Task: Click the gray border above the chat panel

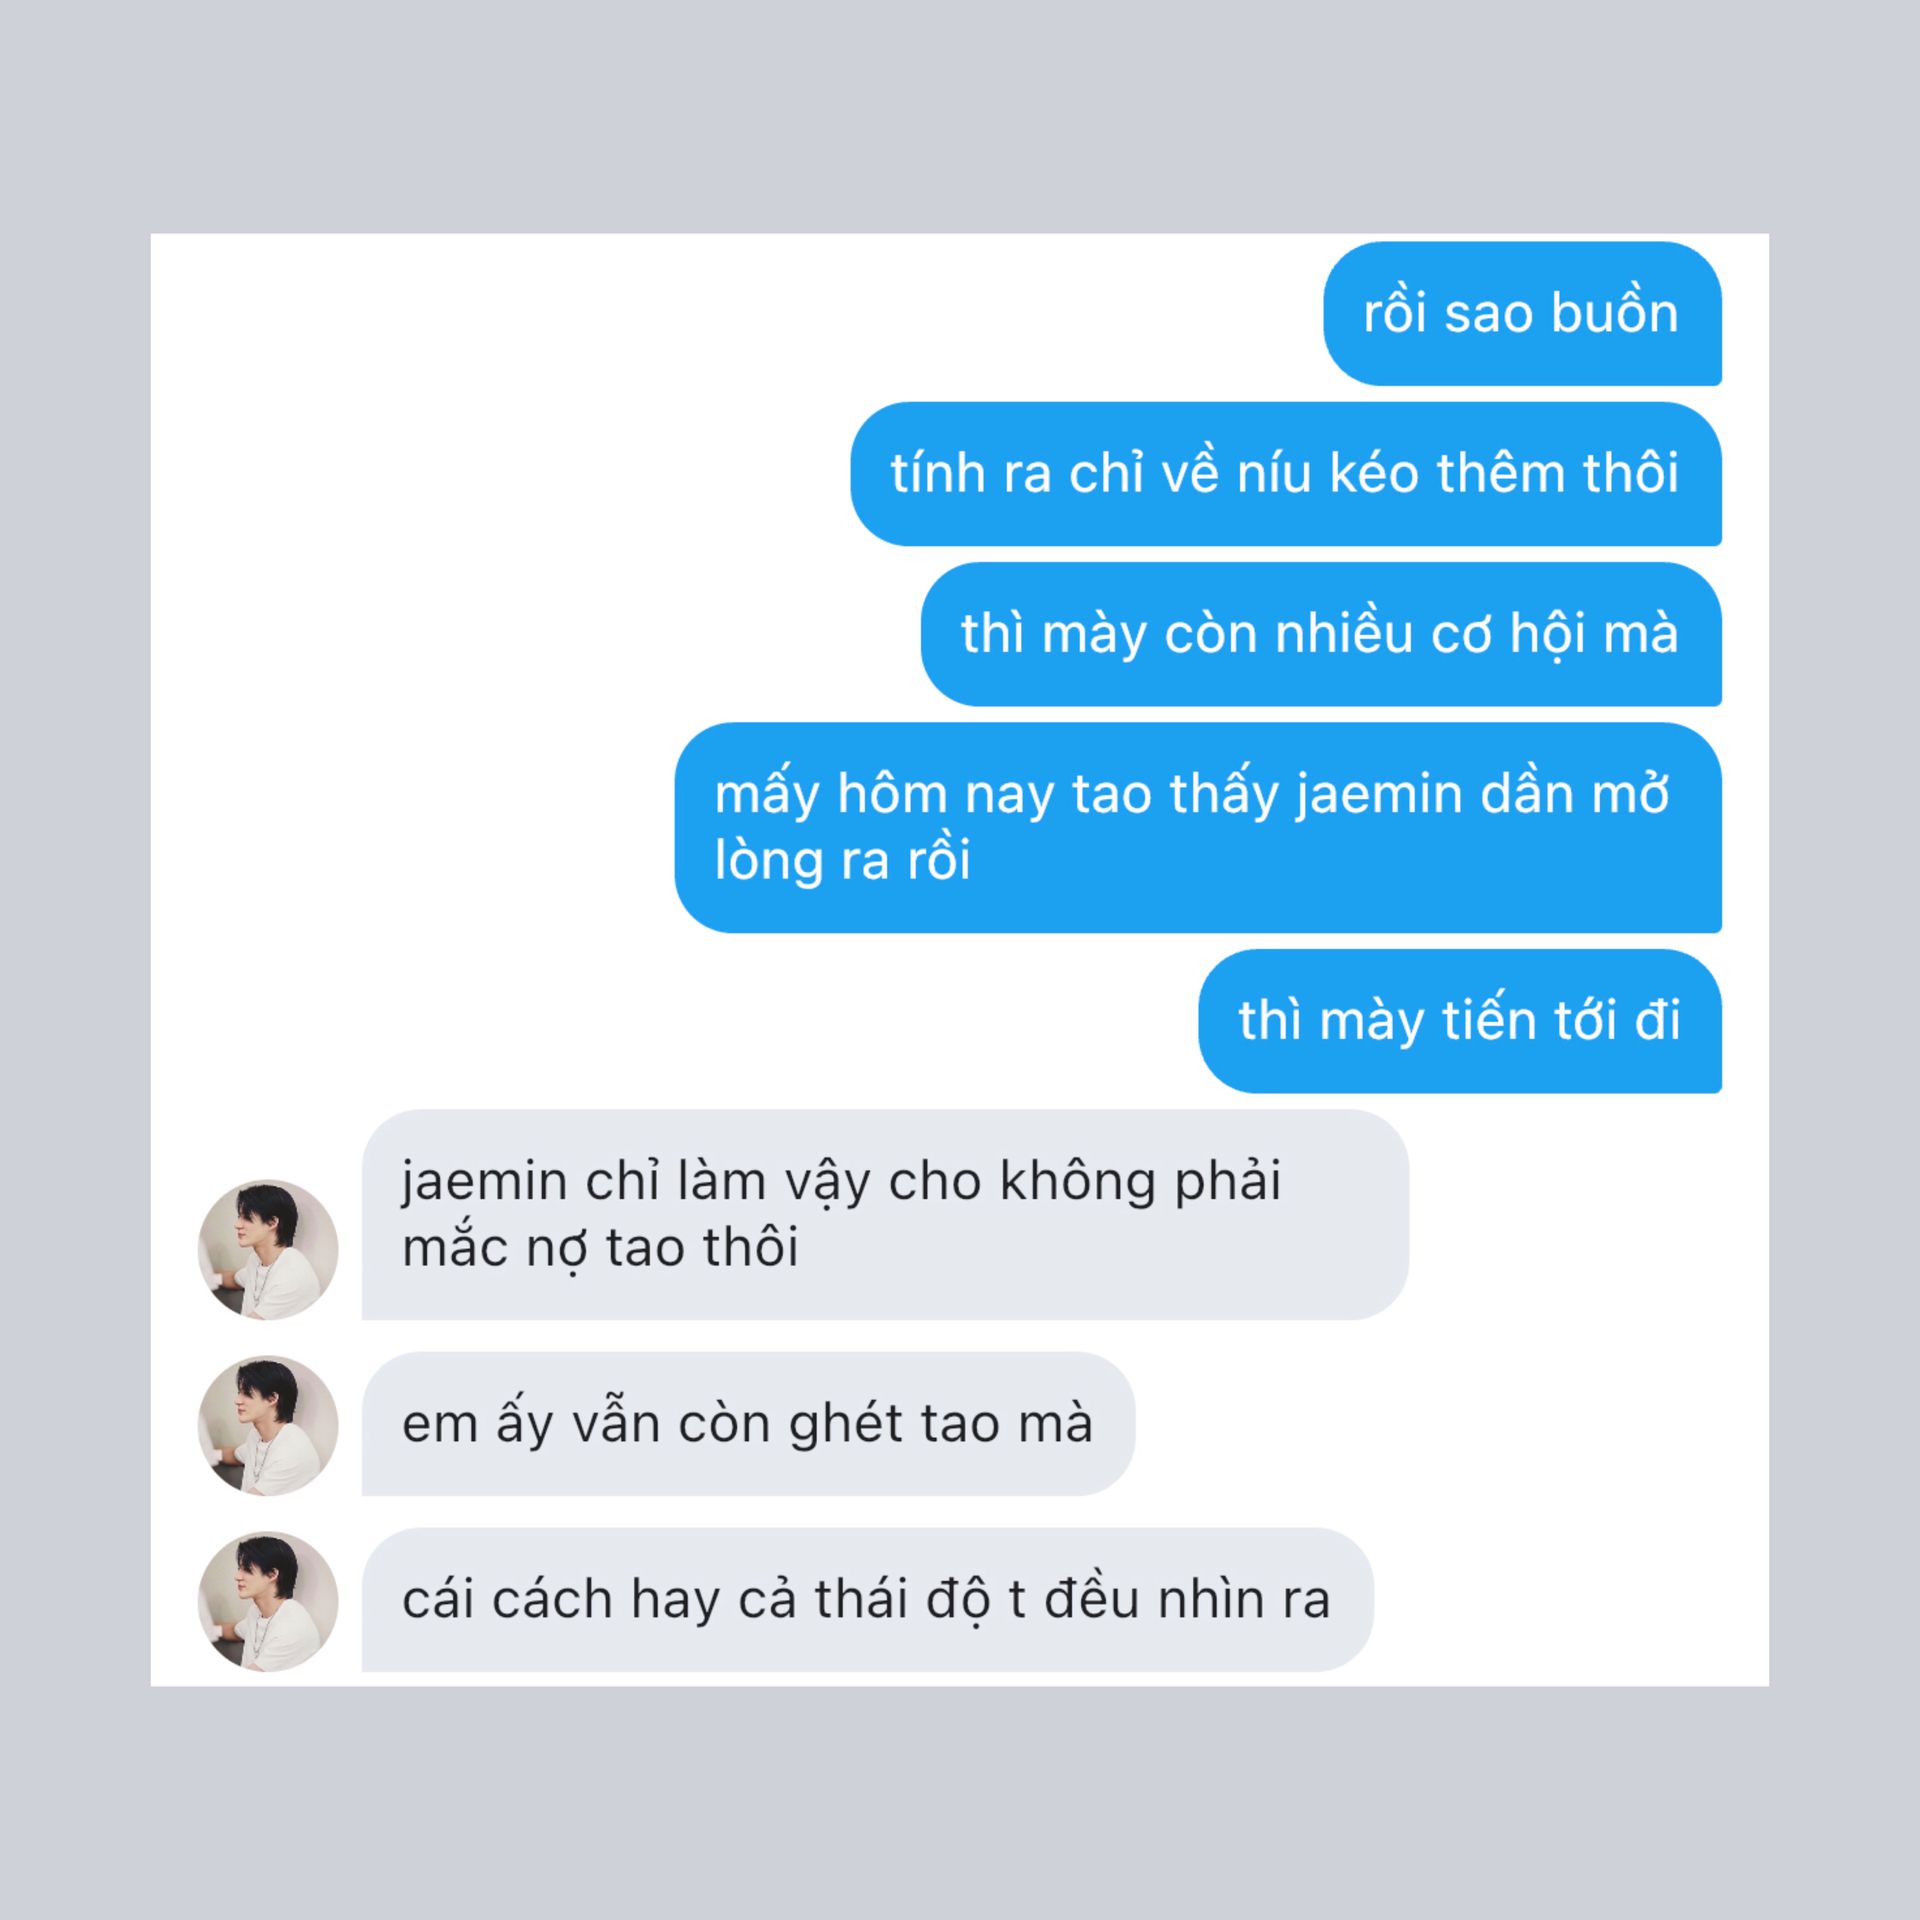Action: click(x=960, y=116)
